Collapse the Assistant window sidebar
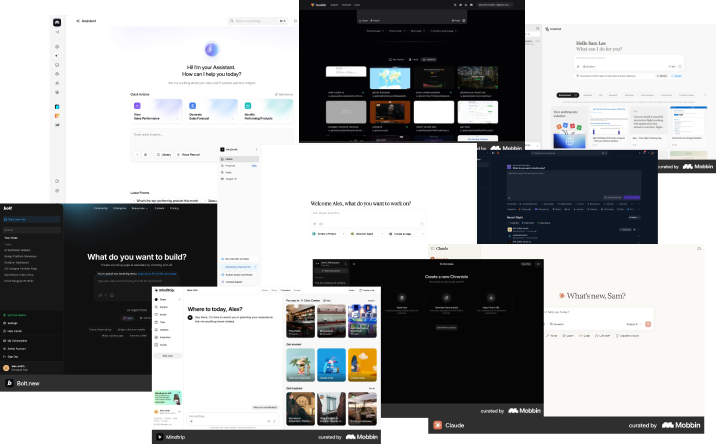The image size is (716, 445). point(57,32)
